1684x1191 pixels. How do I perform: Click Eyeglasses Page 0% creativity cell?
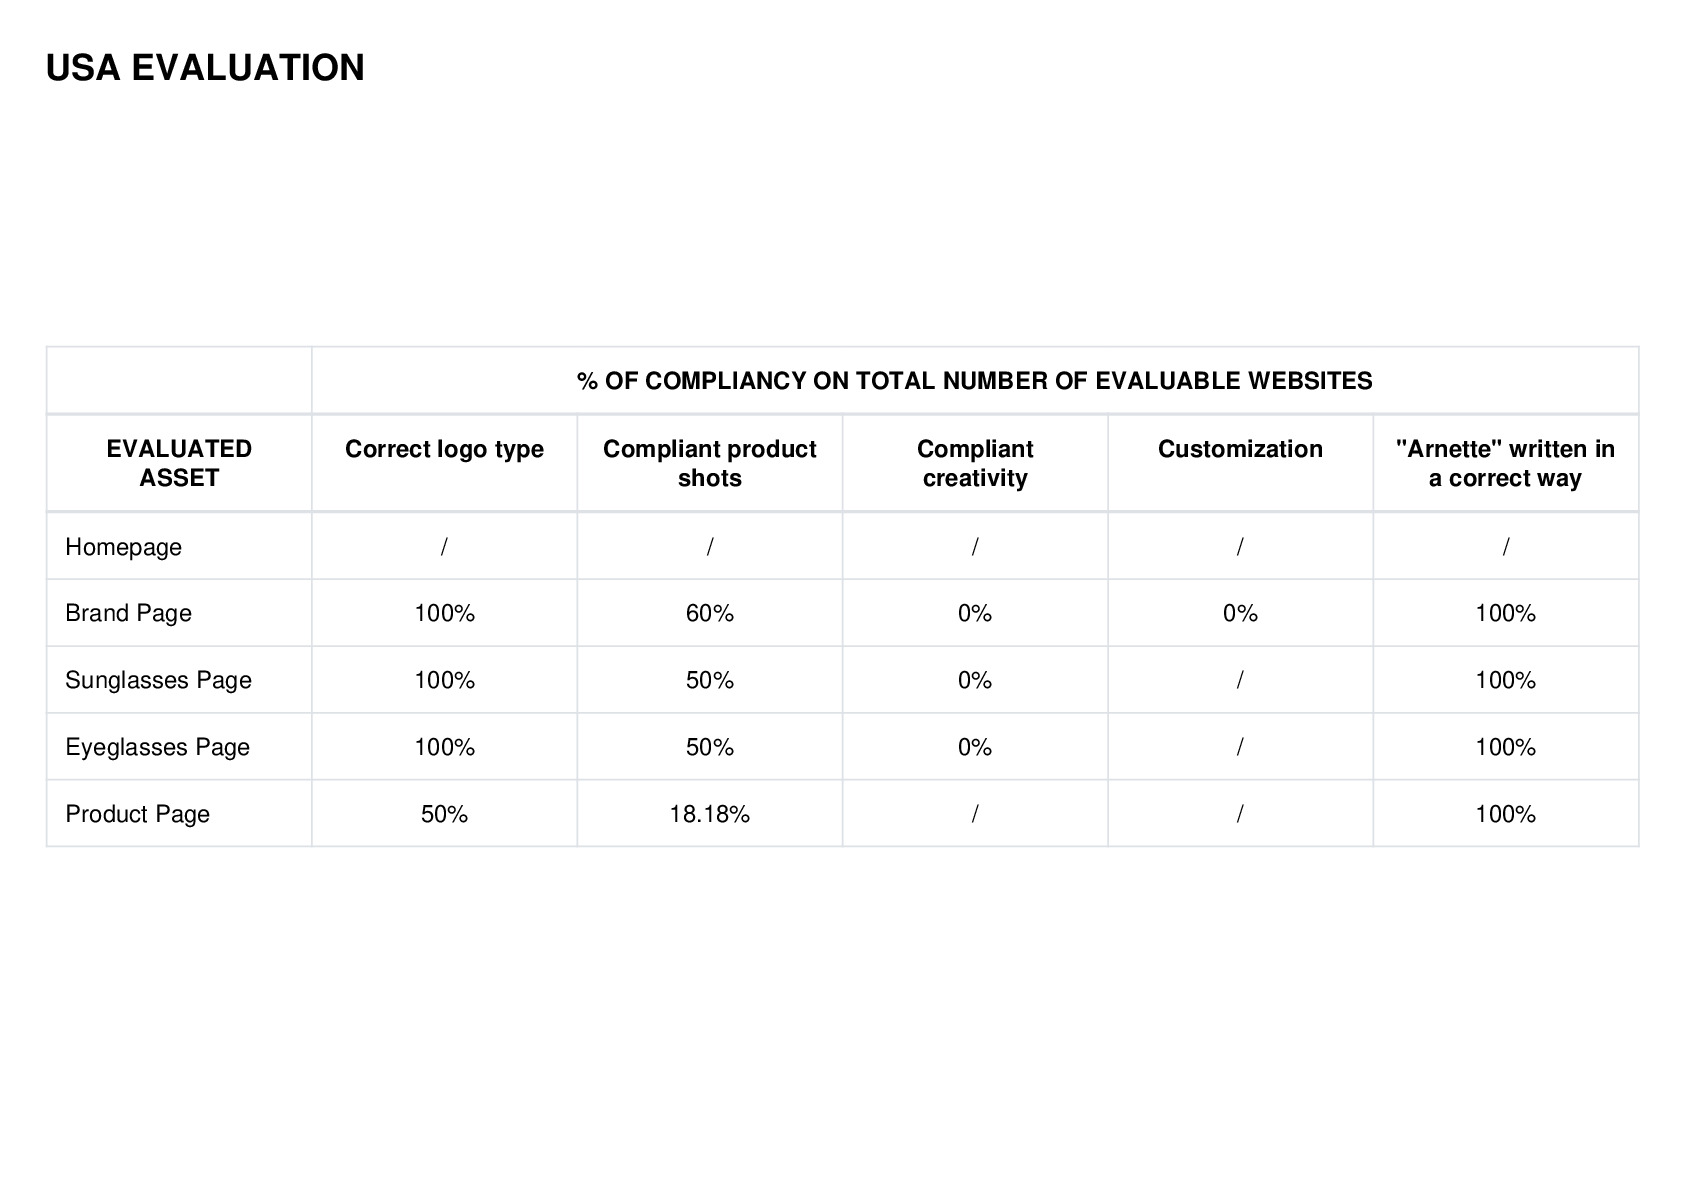tap(975, 747)
